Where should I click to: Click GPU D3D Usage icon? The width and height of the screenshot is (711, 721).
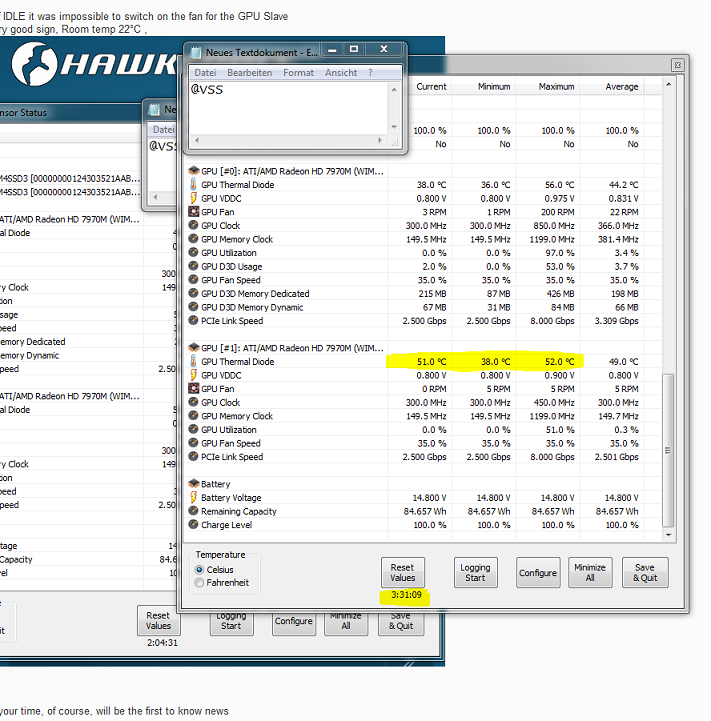[194, 266]
